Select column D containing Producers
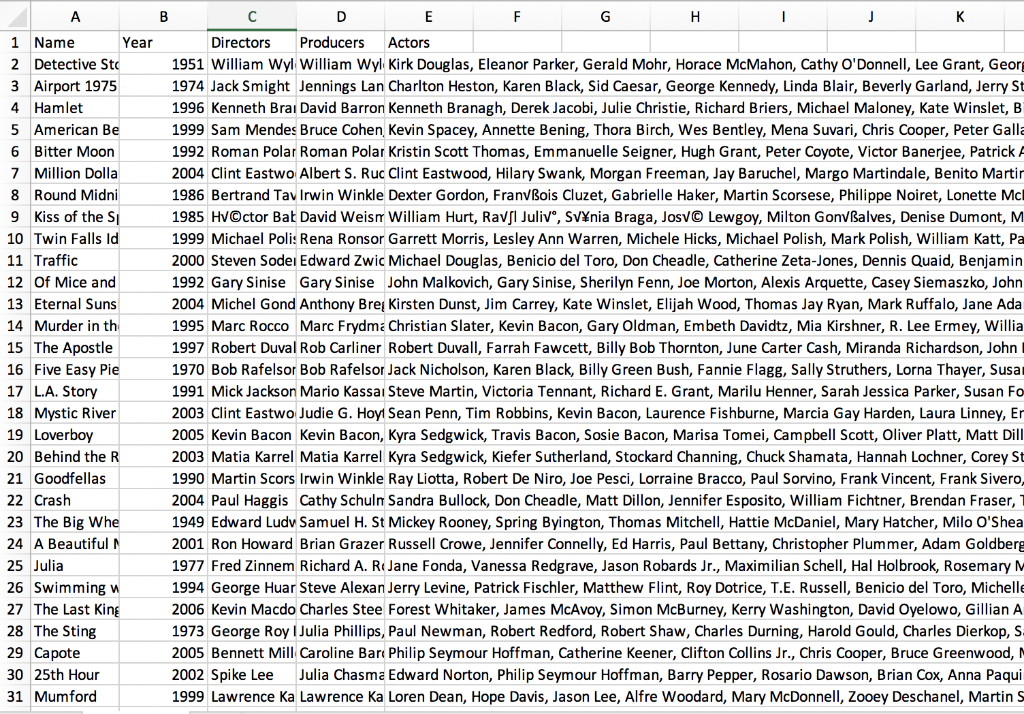 click(x=339, y=16)
